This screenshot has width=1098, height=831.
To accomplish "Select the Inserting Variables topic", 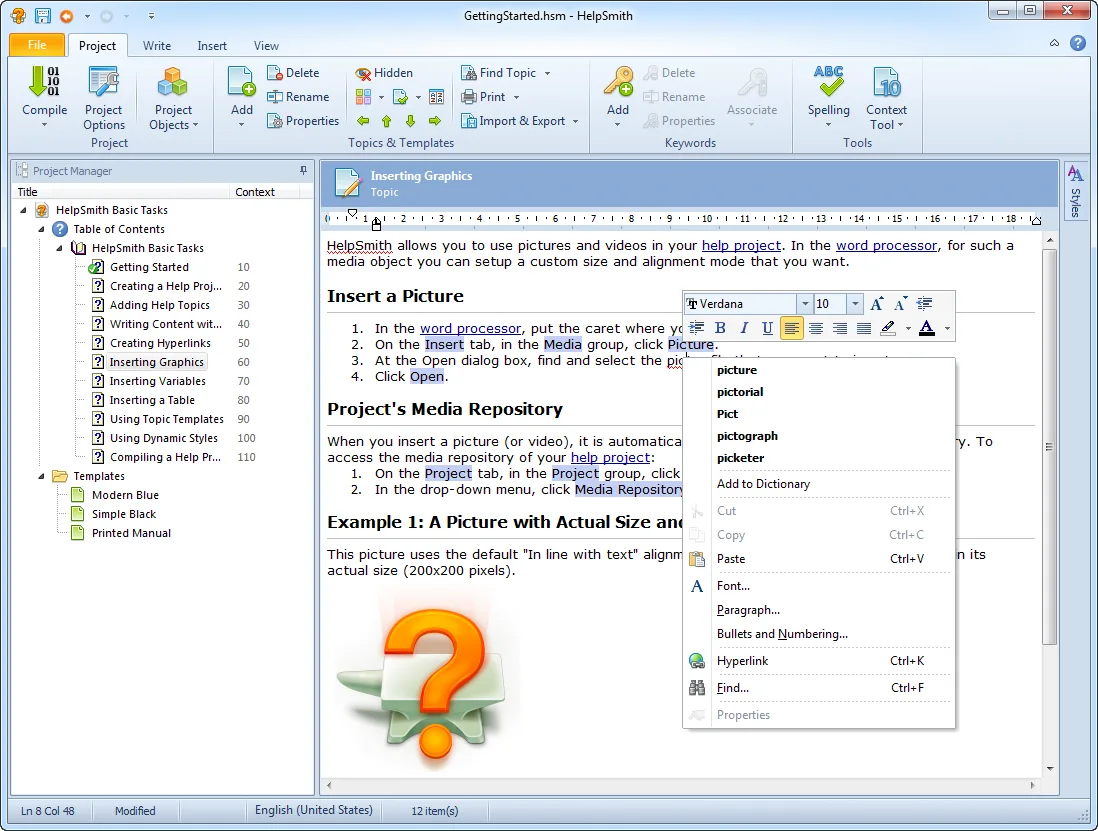I will coord(158,381).
